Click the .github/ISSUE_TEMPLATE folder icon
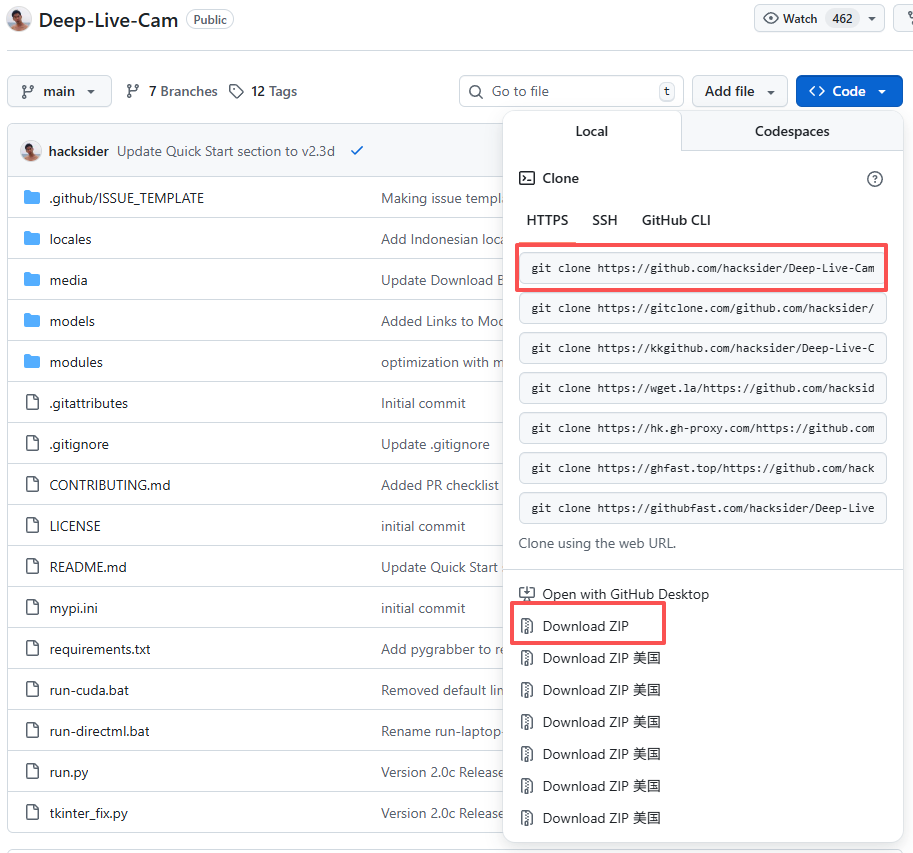 pos(32,198)
